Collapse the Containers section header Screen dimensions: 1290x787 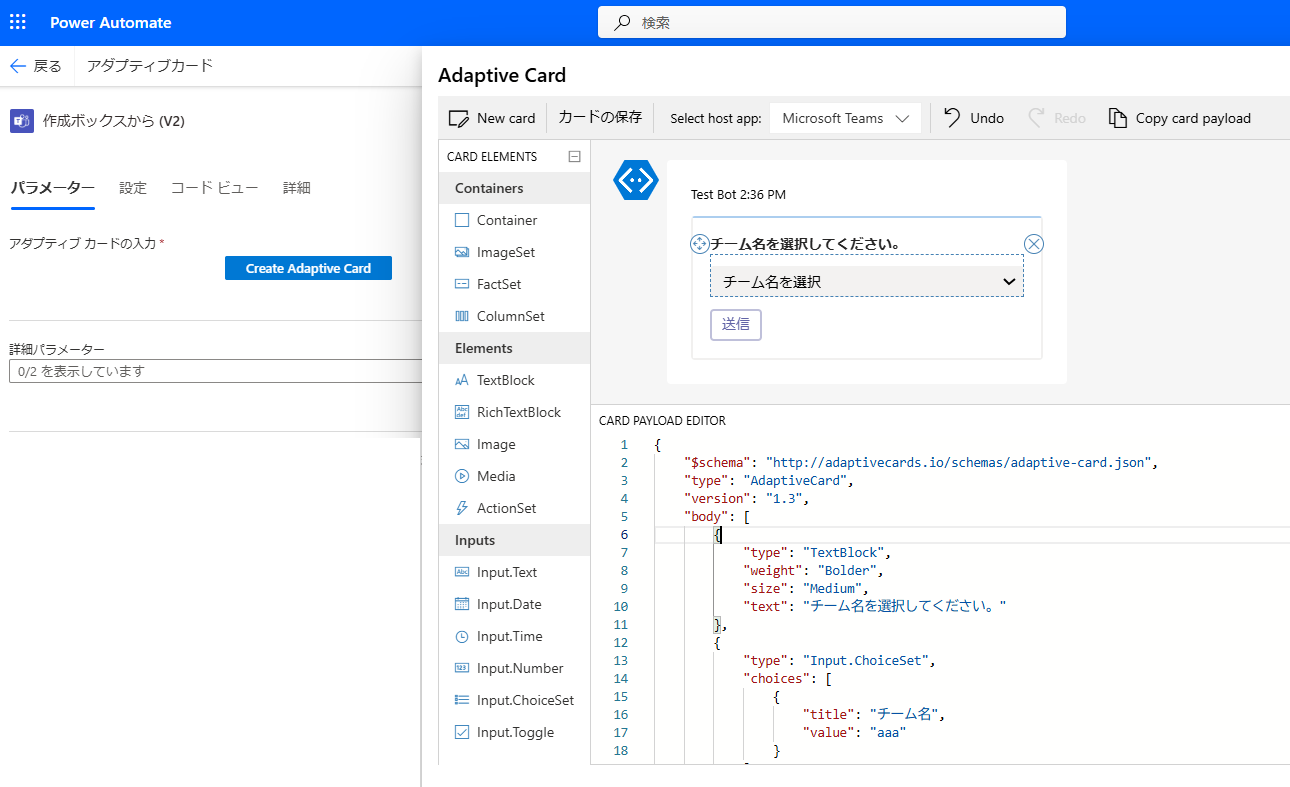(x=514, y=188)
